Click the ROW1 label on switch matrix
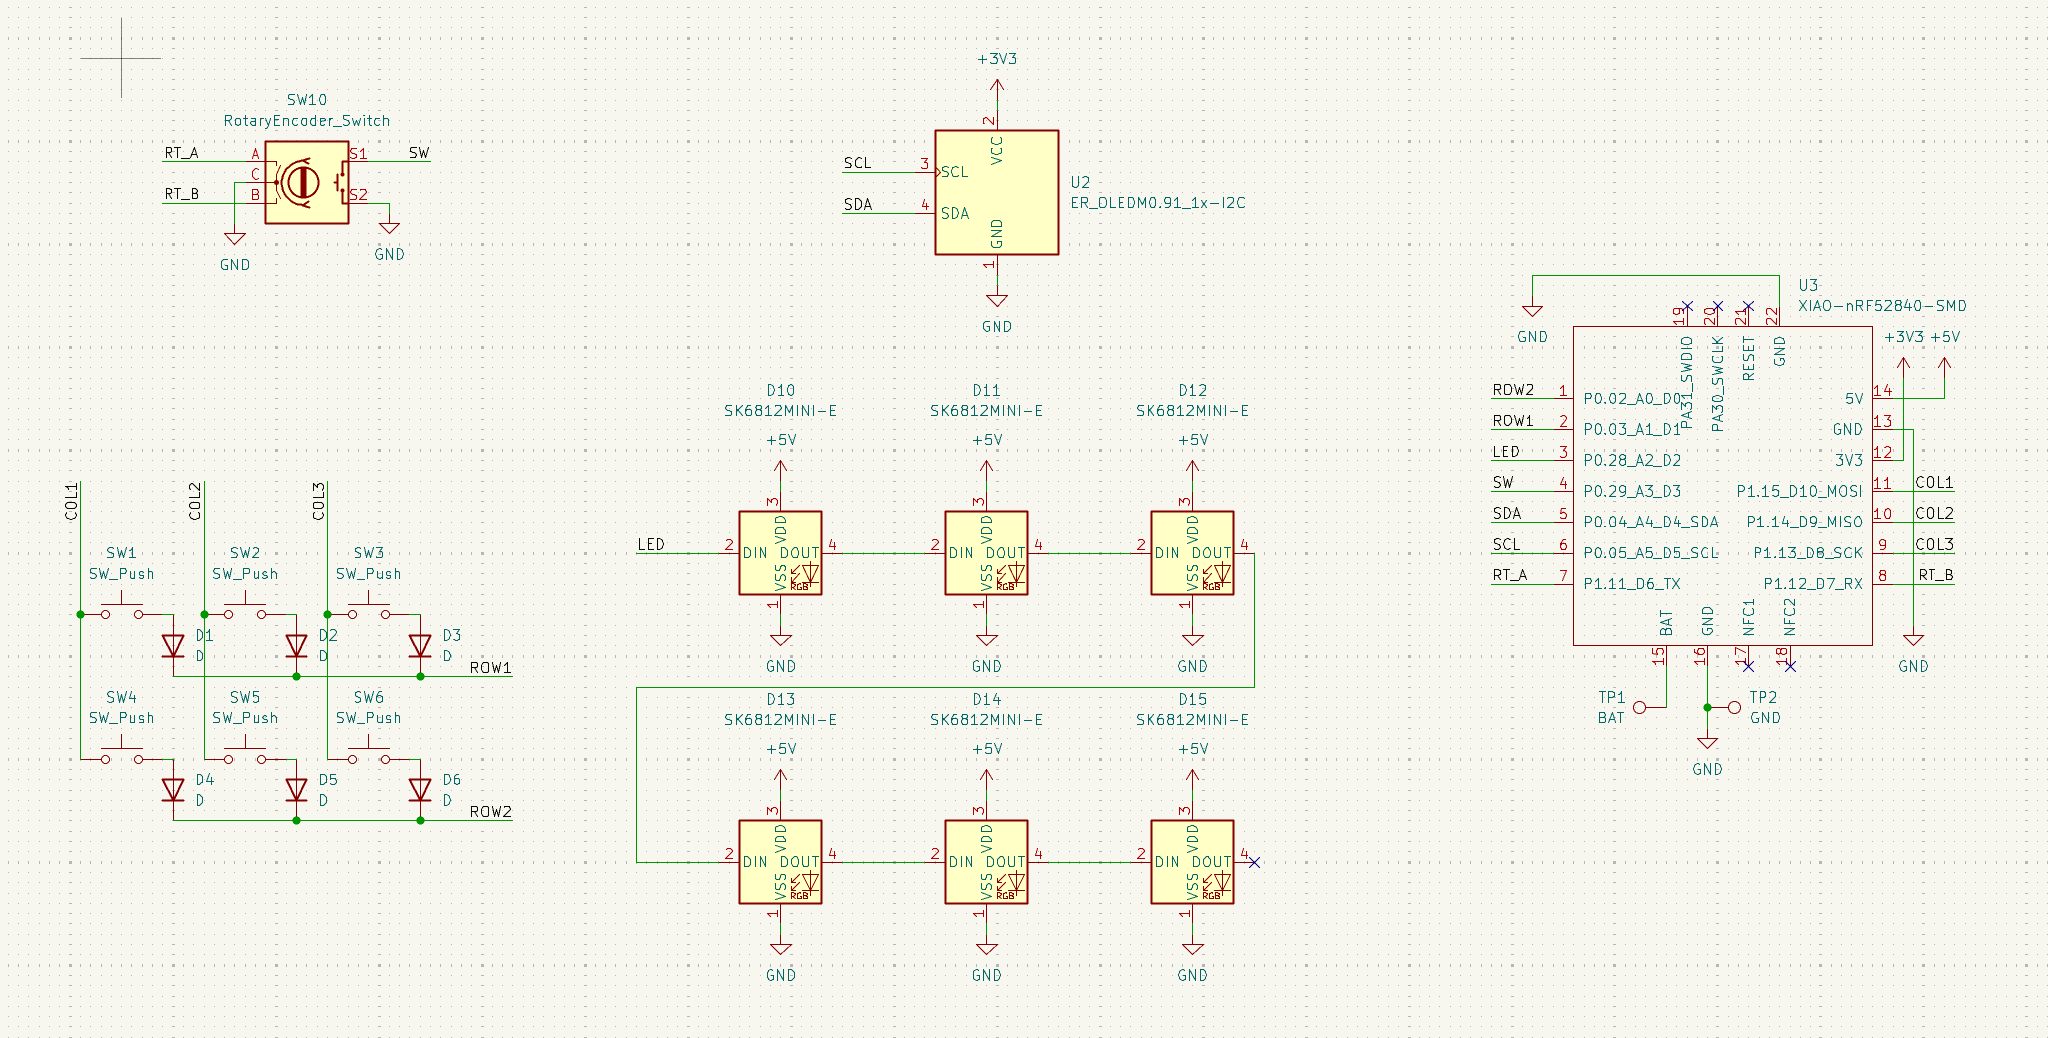 490,668
